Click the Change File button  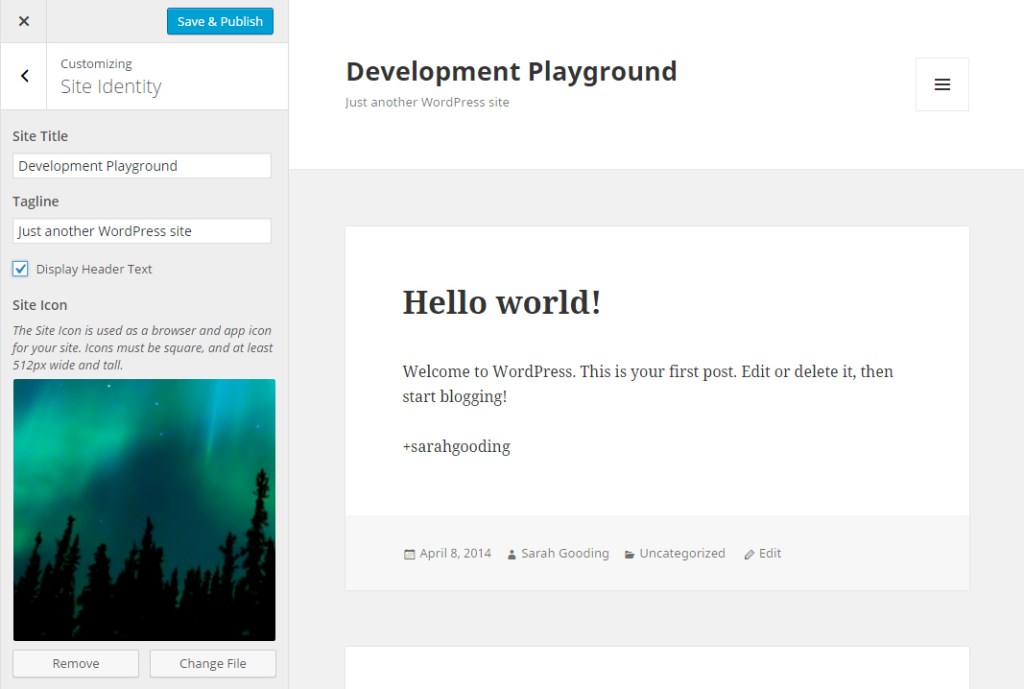[x=212, y=663]
